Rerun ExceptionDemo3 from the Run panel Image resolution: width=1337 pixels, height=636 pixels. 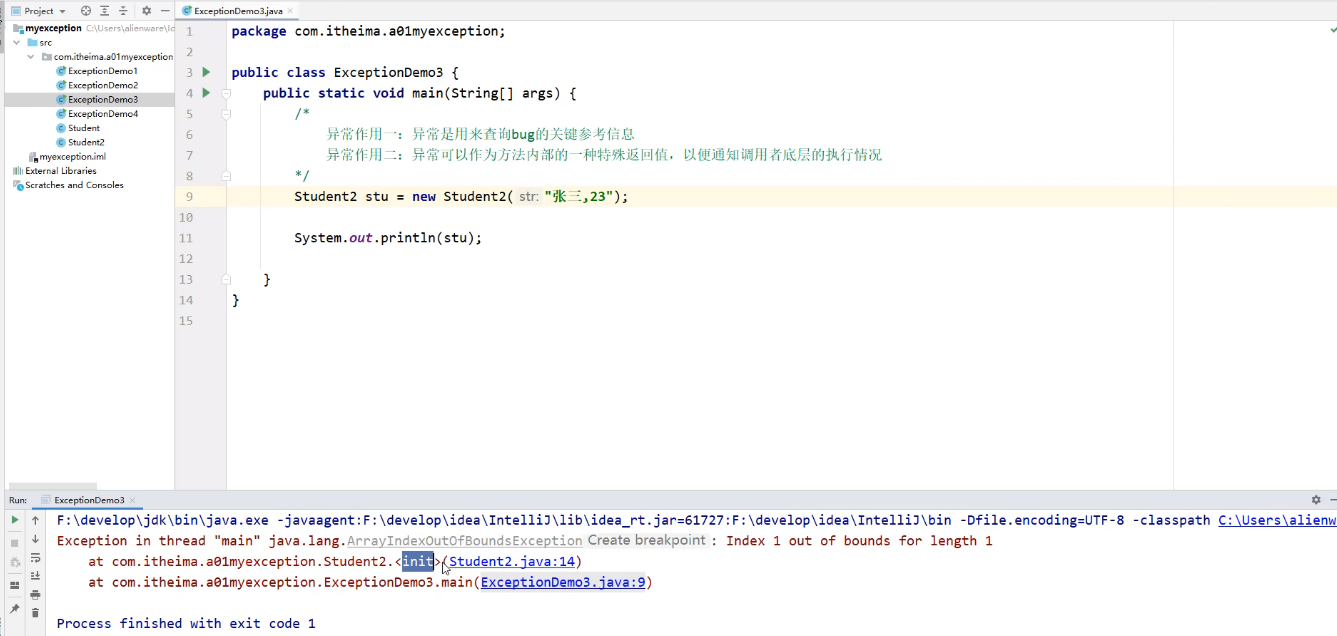(14, 520)
